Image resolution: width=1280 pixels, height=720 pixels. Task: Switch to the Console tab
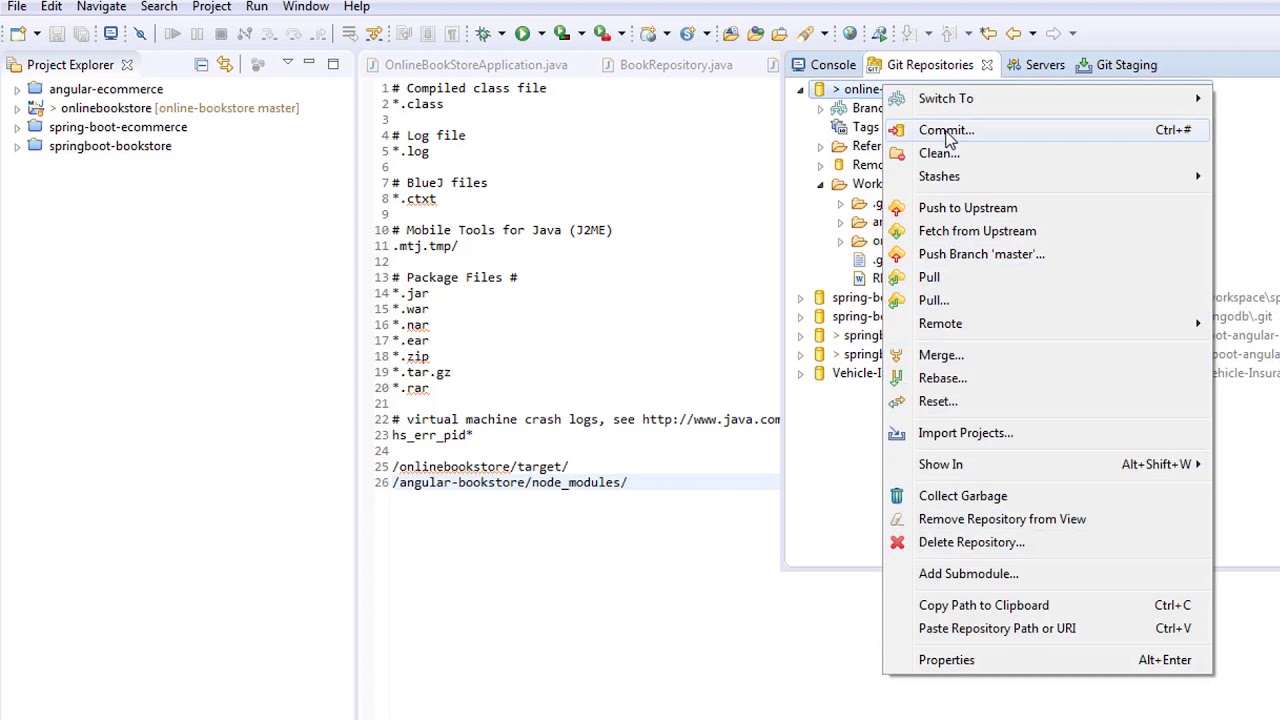(x=823, y=65)
